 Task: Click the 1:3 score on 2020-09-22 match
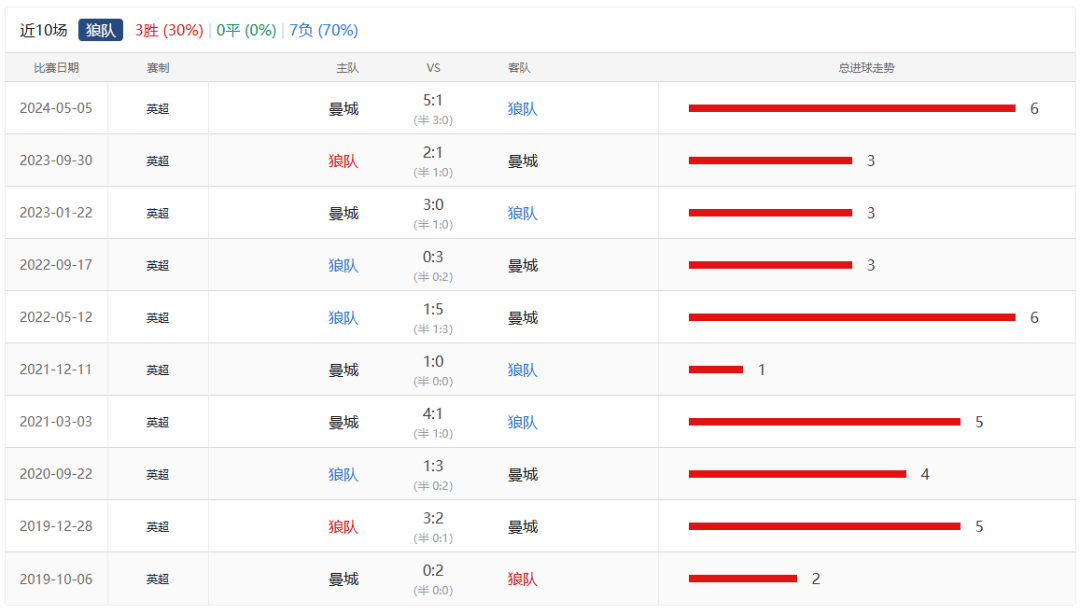[x=433, y=467]
